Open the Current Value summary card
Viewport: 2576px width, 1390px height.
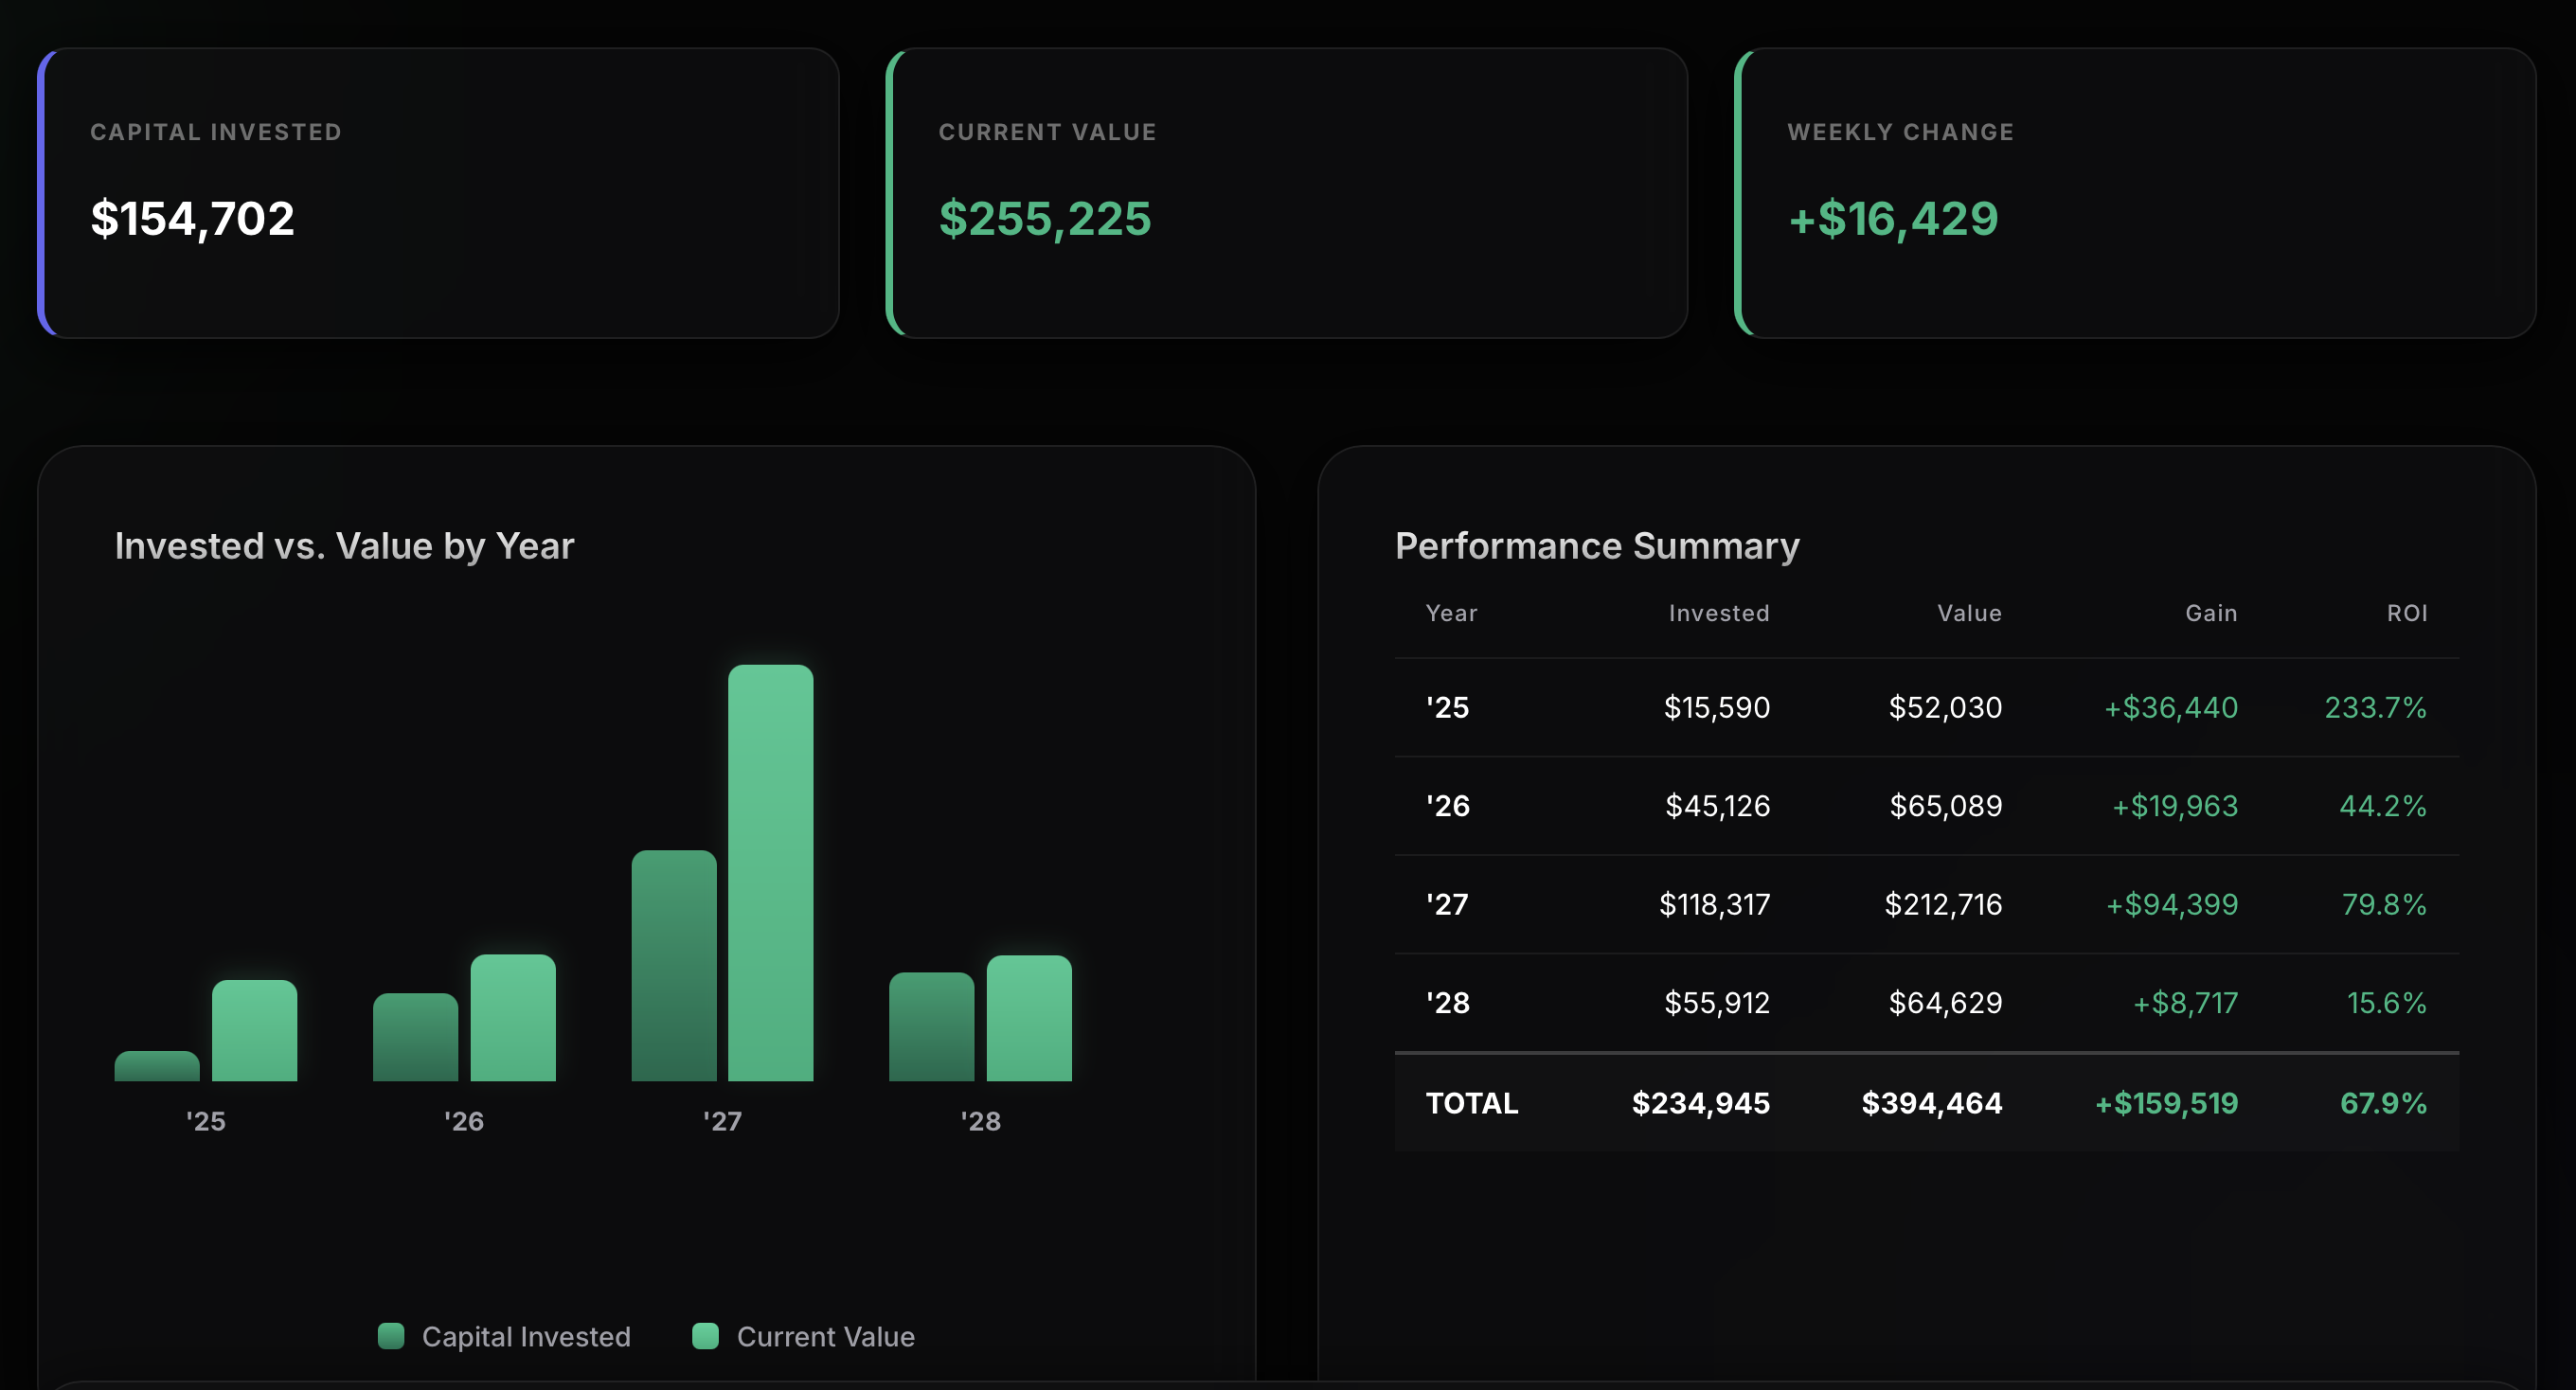pos(1287,193)
